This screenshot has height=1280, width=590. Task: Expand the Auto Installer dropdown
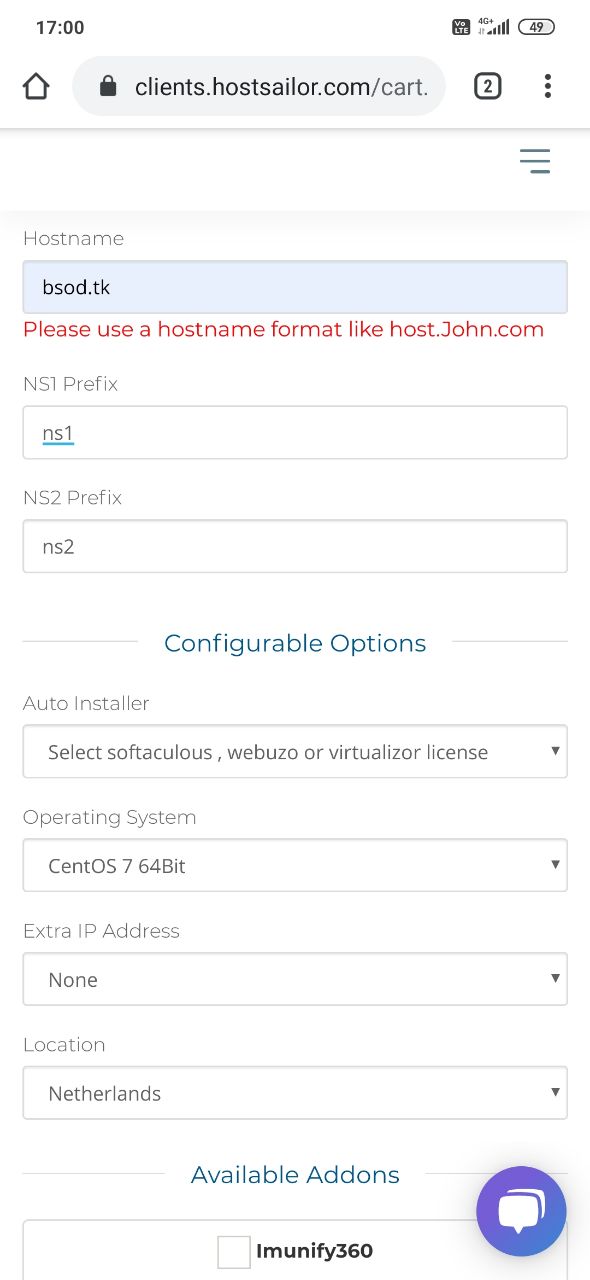(295, 752)
